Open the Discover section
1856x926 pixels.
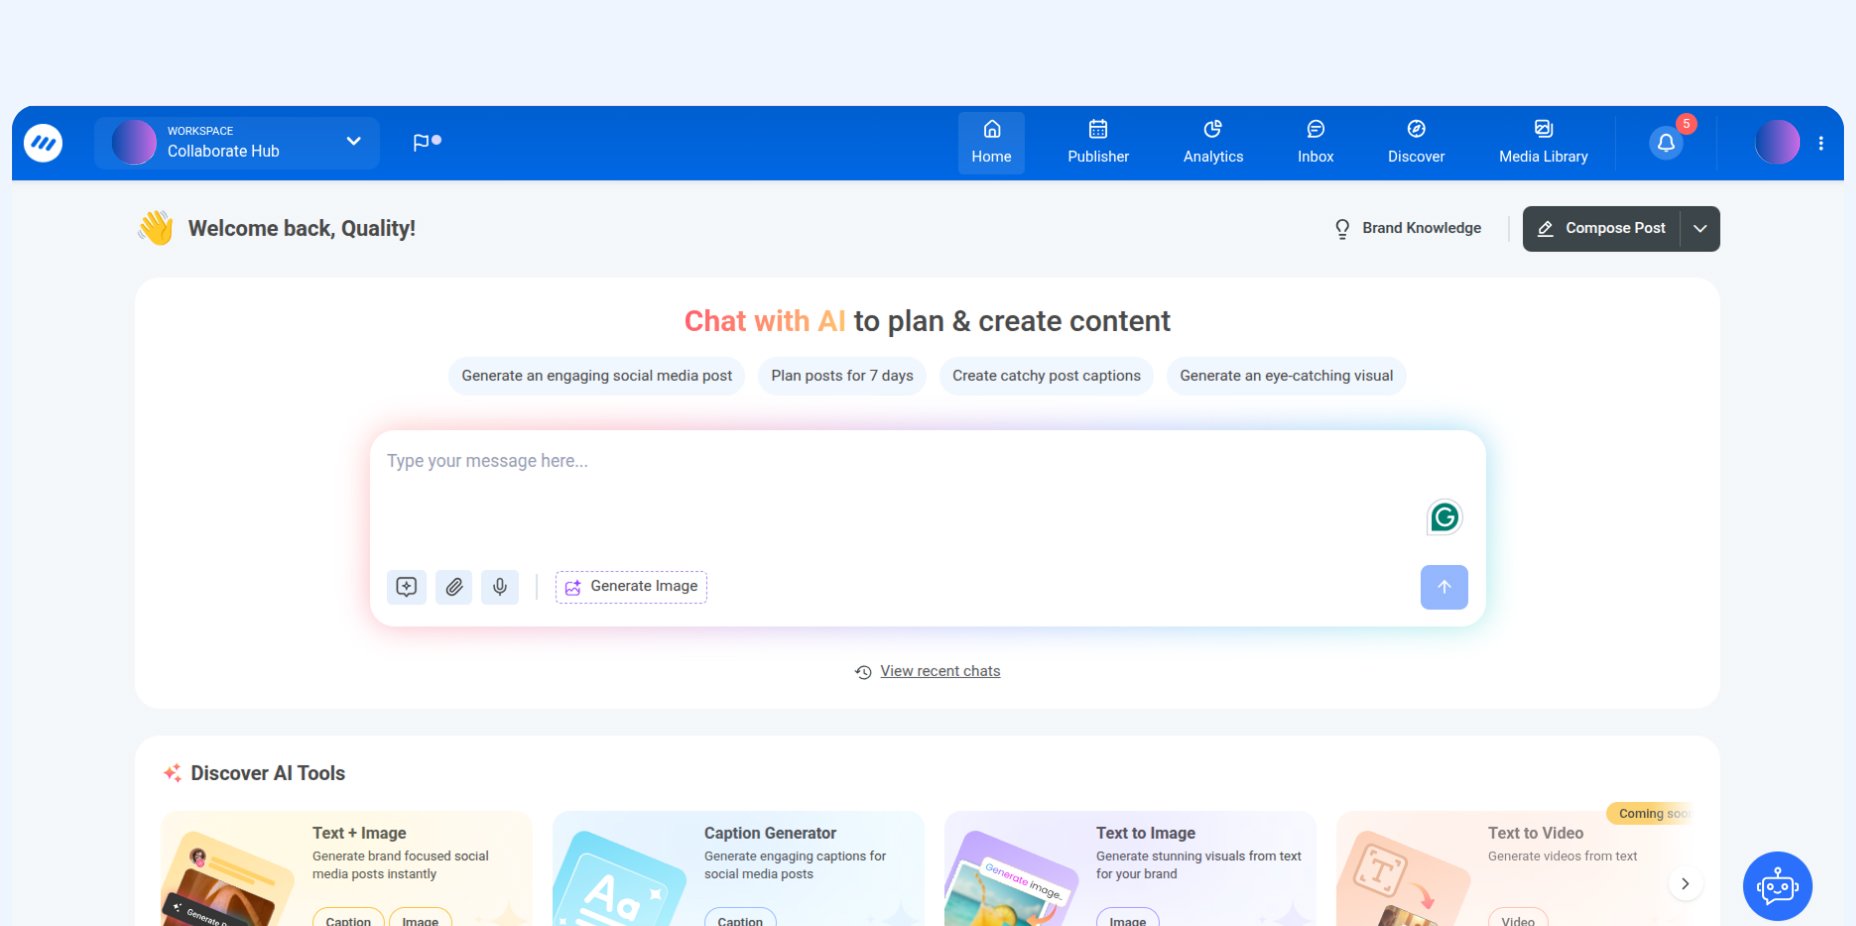click(1415, 142)
